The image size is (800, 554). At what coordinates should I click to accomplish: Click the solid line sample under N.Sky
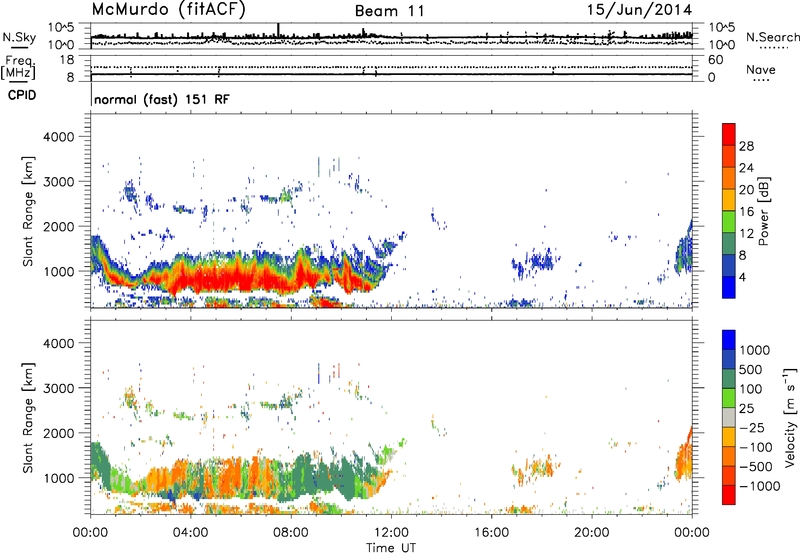click(x=19, y=47)
